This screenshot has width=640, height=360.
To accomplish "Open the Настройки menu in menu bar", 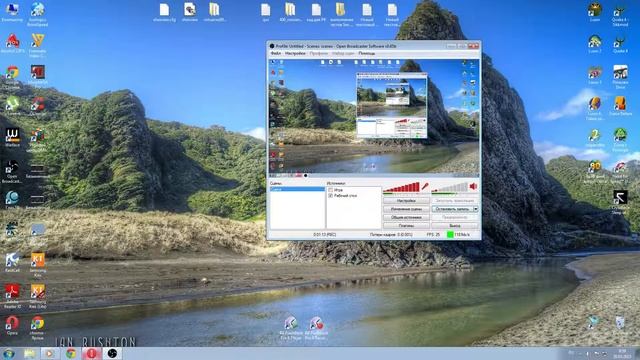I will [295, 53].
